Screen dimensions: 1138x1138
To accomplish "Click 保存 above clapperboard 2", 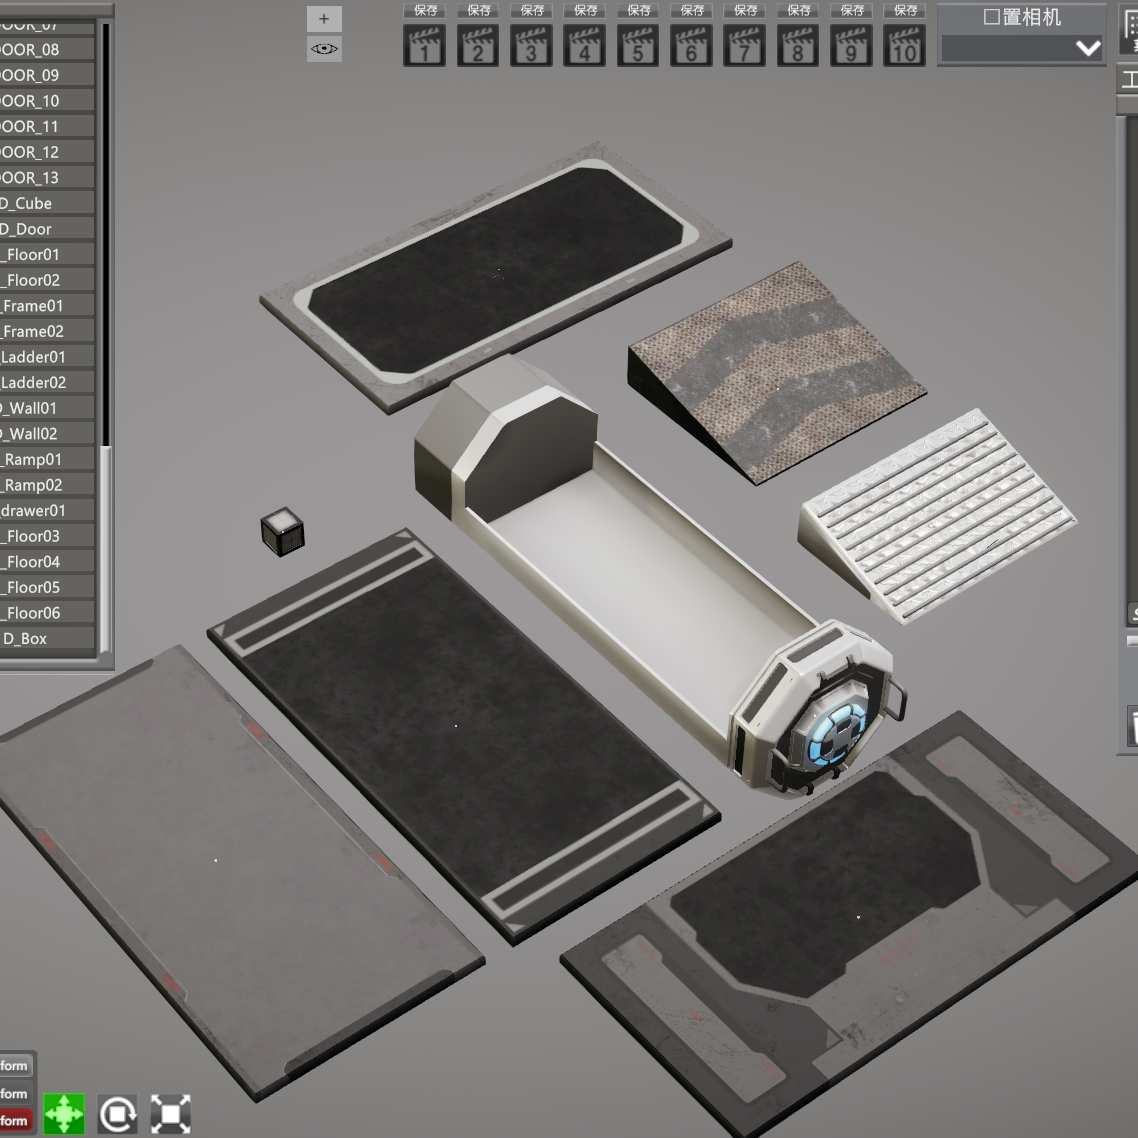I will [478, 10].
